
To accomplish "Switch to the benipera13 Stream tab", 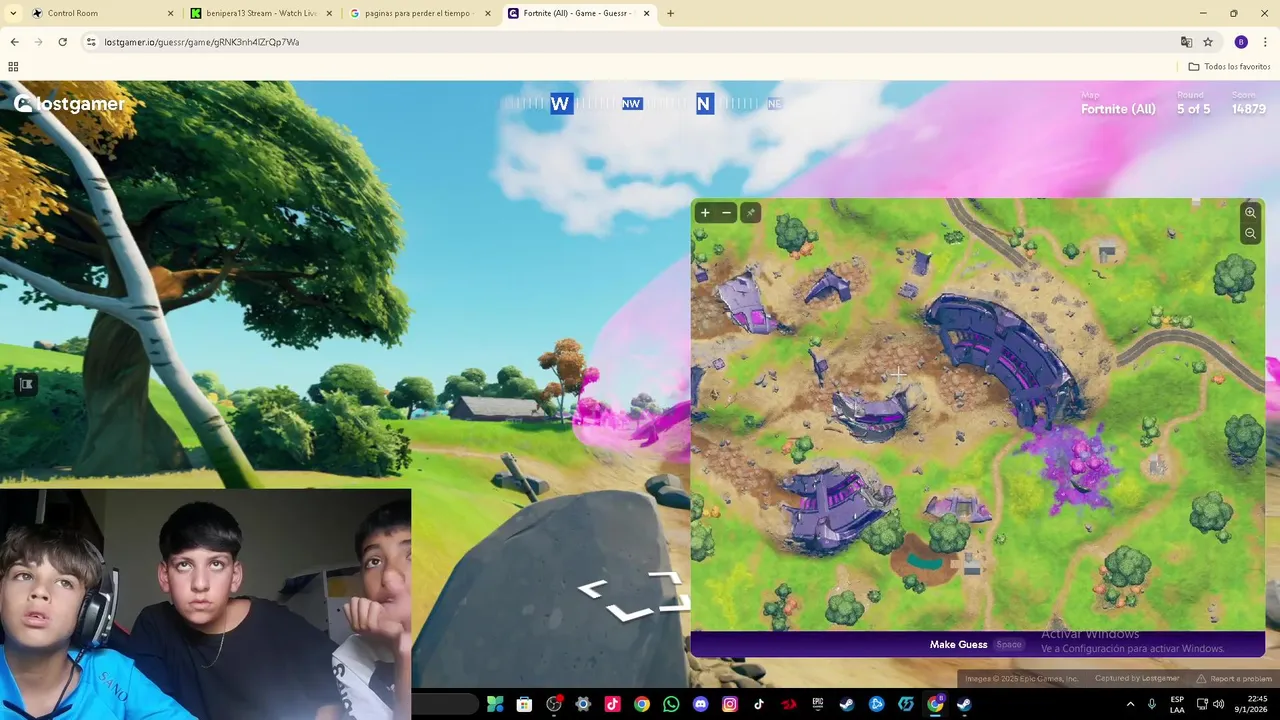I will [262, 13].
